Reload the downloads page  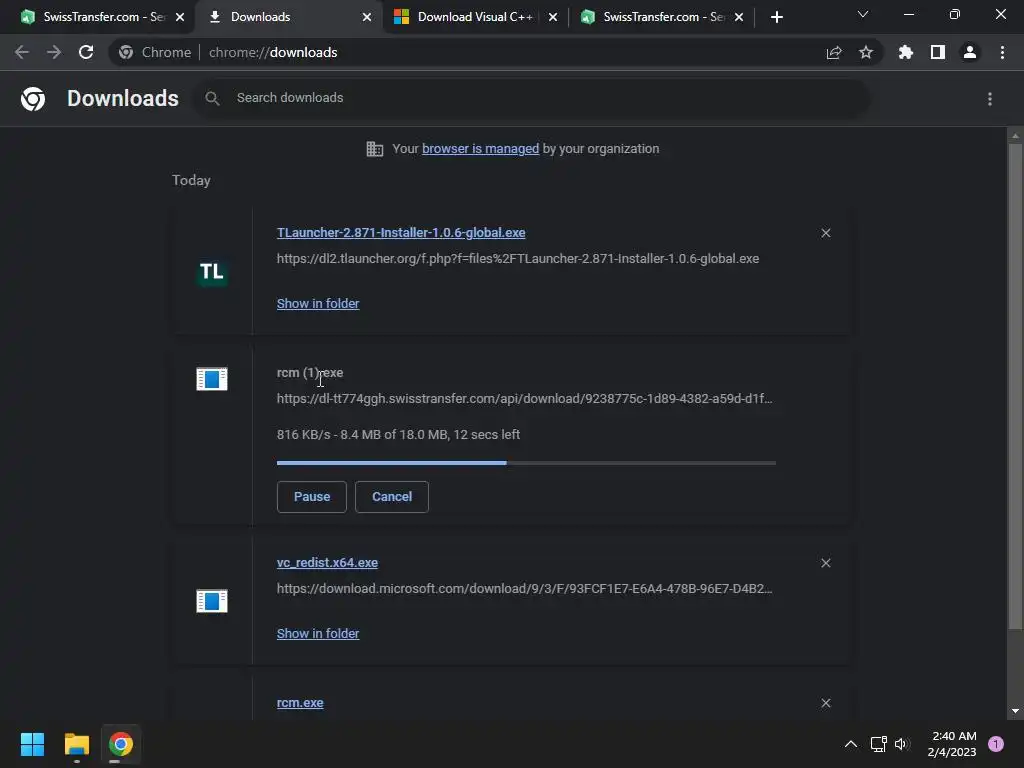pyautogui.click(x=86, y=52)
